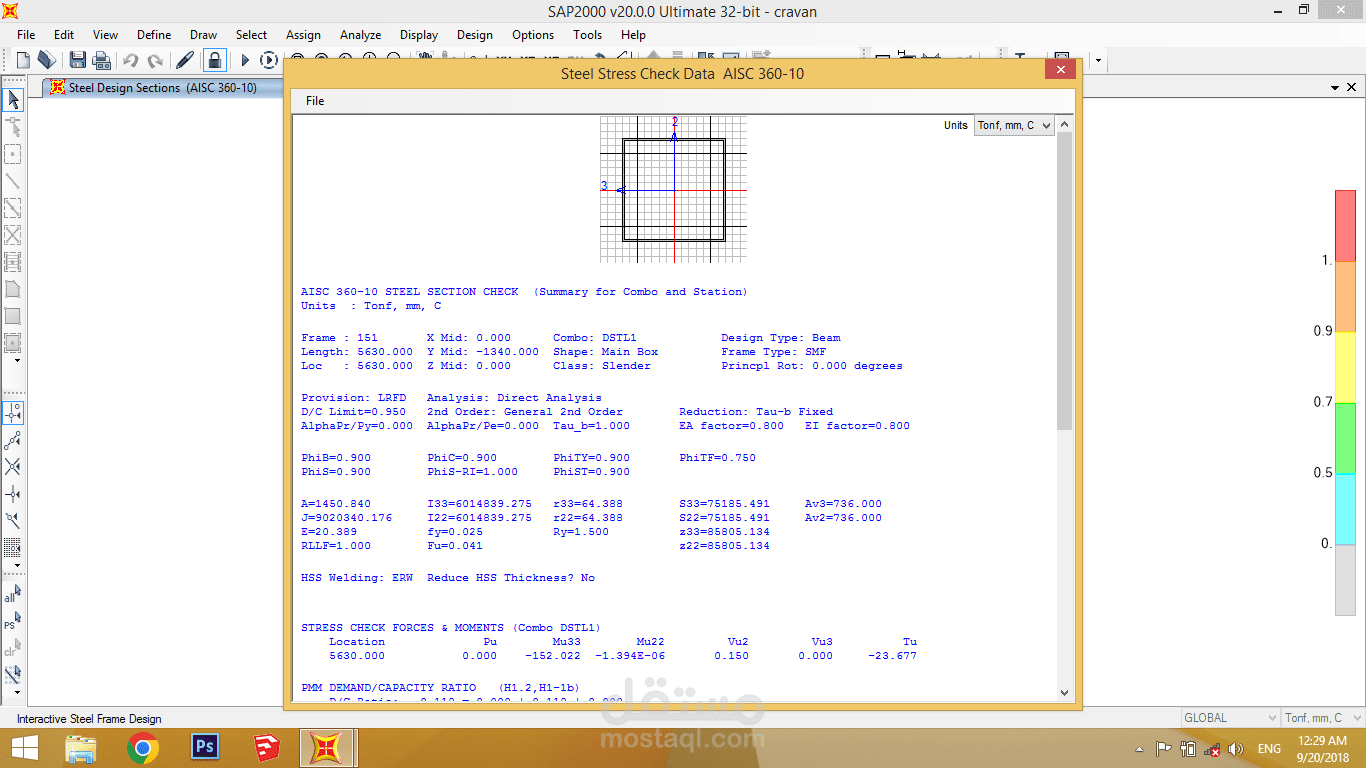Open SketchUp from the taskbar
1366x768 pixels.
click(266, 748)
